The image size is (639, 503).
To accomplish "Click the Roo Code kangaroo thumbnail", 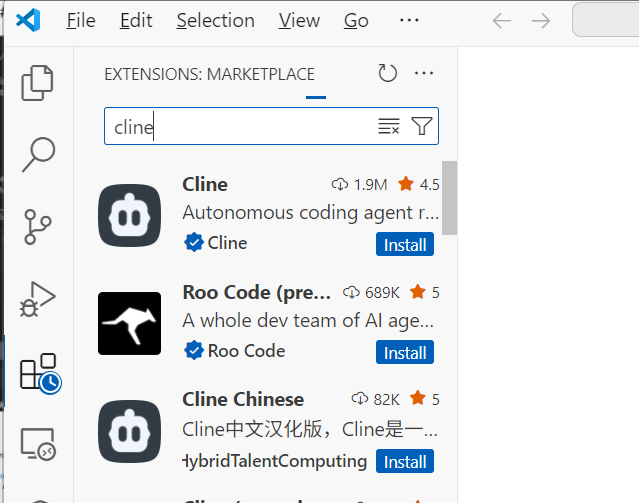I will (x=130, y=323).
